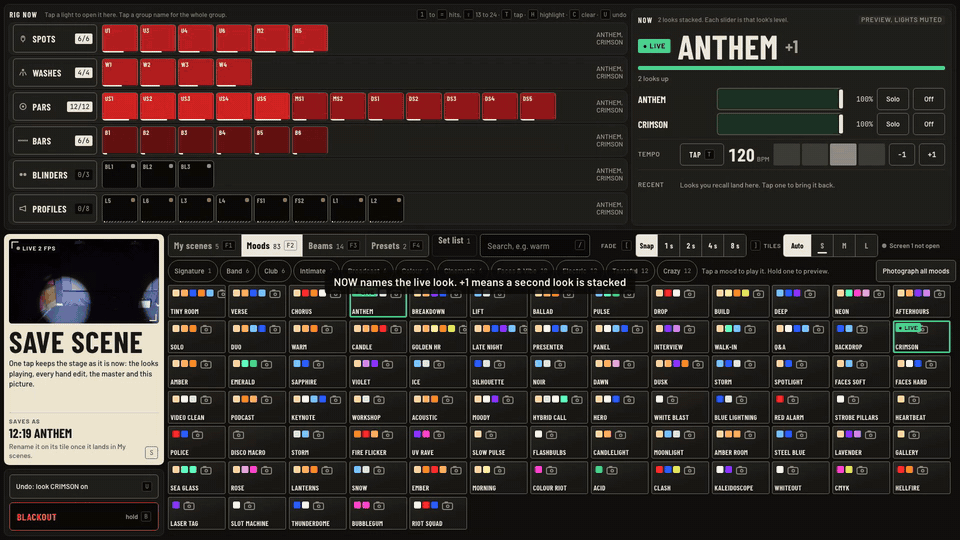Select the BLINDERS group icon
Viewport: 960px width, 540px height.
coord(23,175)
